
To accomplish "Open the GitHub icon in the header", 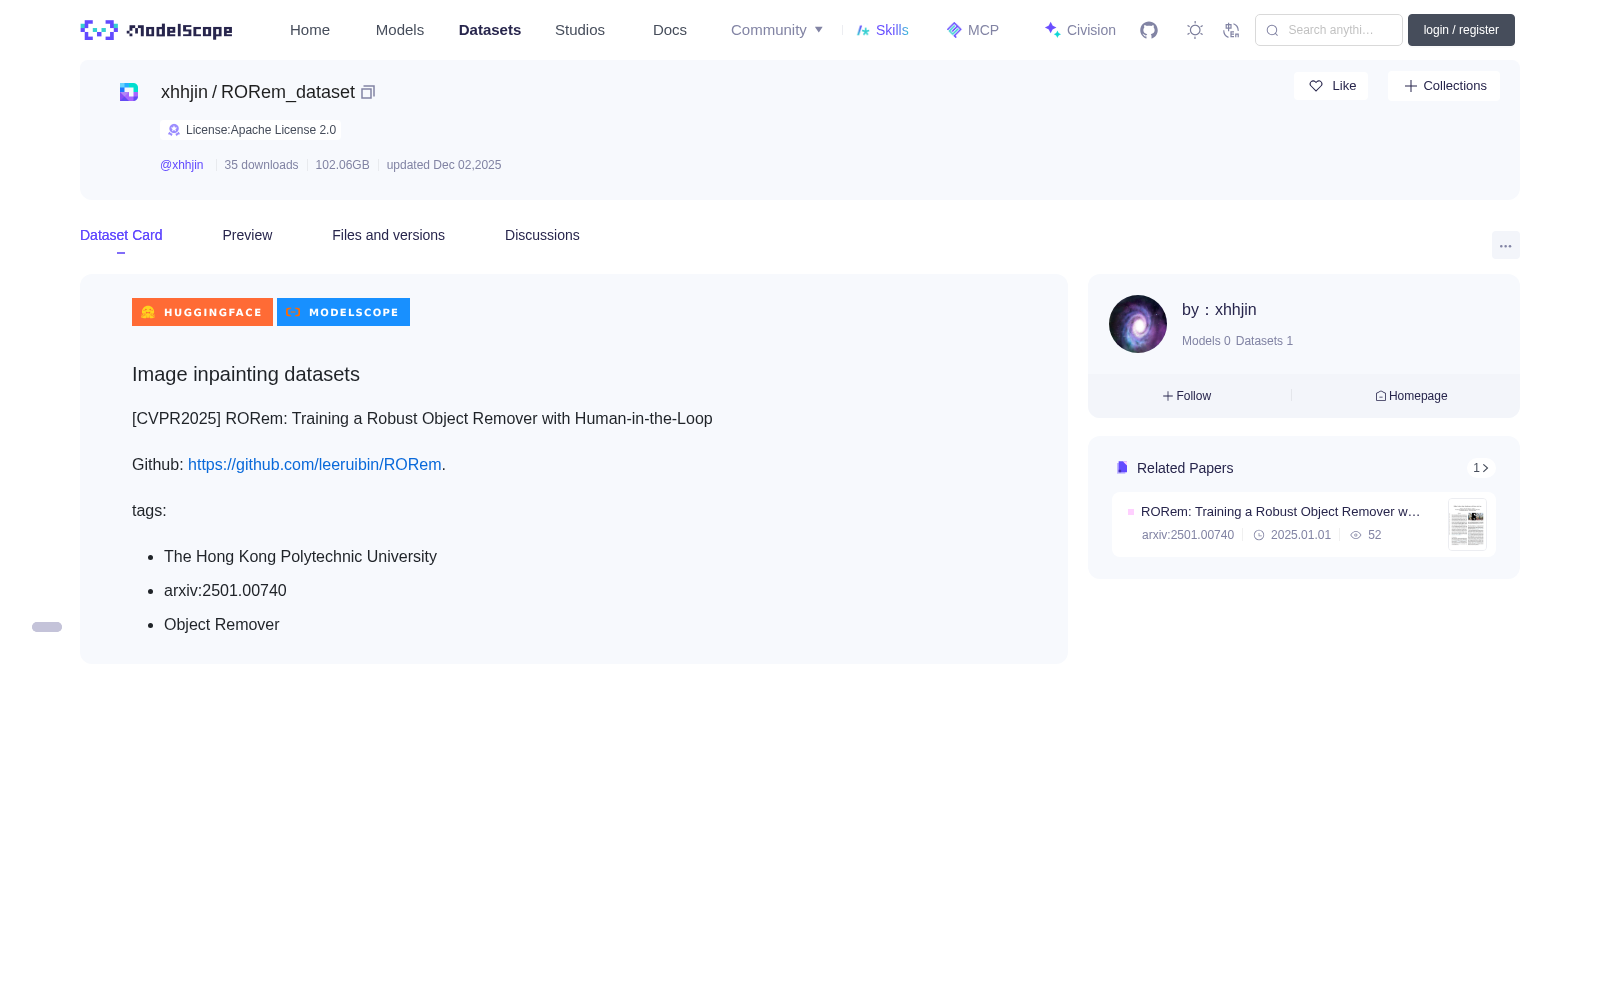I will (x=1149, y=30).
